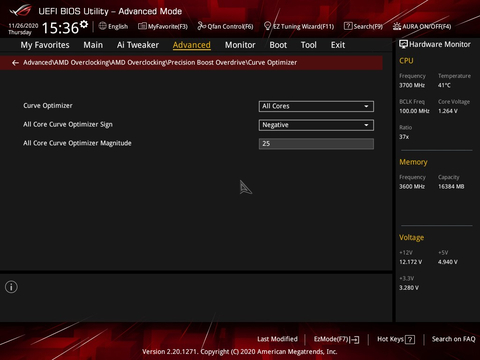Select the Advanced tab
480x360 pixels.
tap(192, 45)
